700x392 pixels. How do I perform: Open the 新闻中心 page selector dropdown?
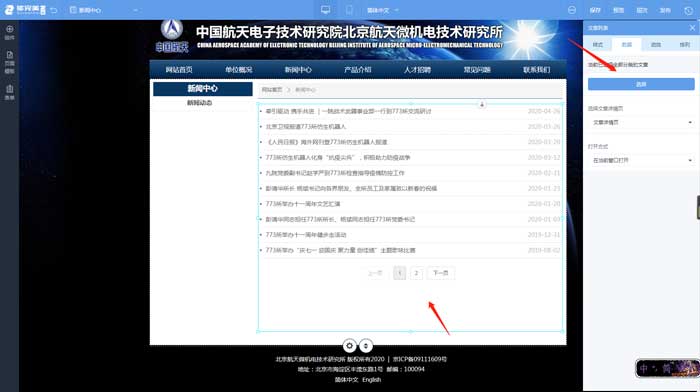point(104,10)
